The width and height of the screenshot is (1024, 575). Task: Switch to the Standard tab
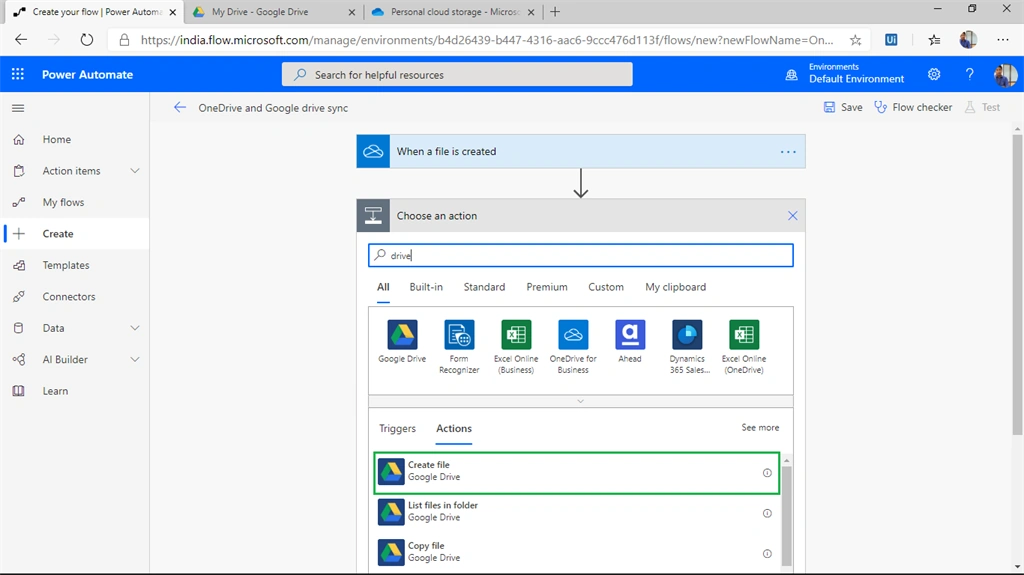[484, 287]
